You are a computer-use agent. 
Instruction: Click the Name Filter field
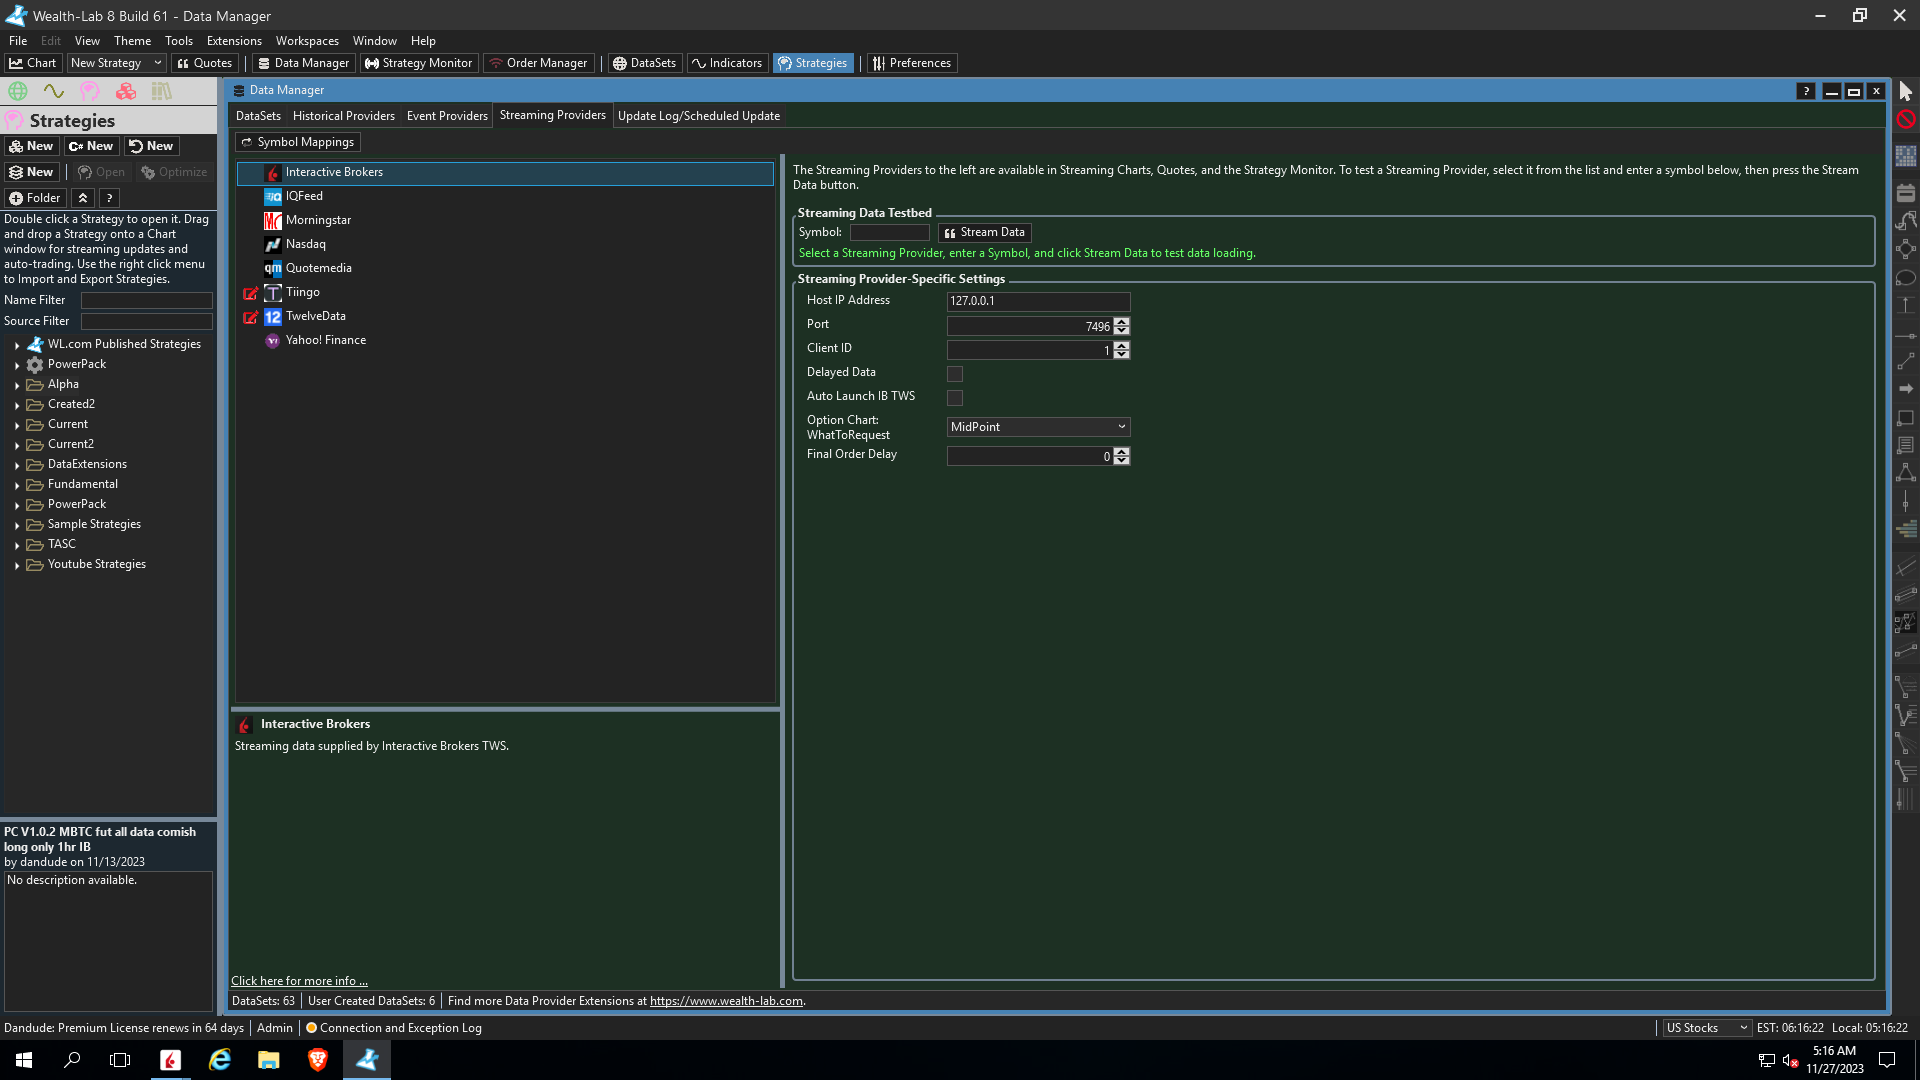pyautogui.click(x=146, y=300)
